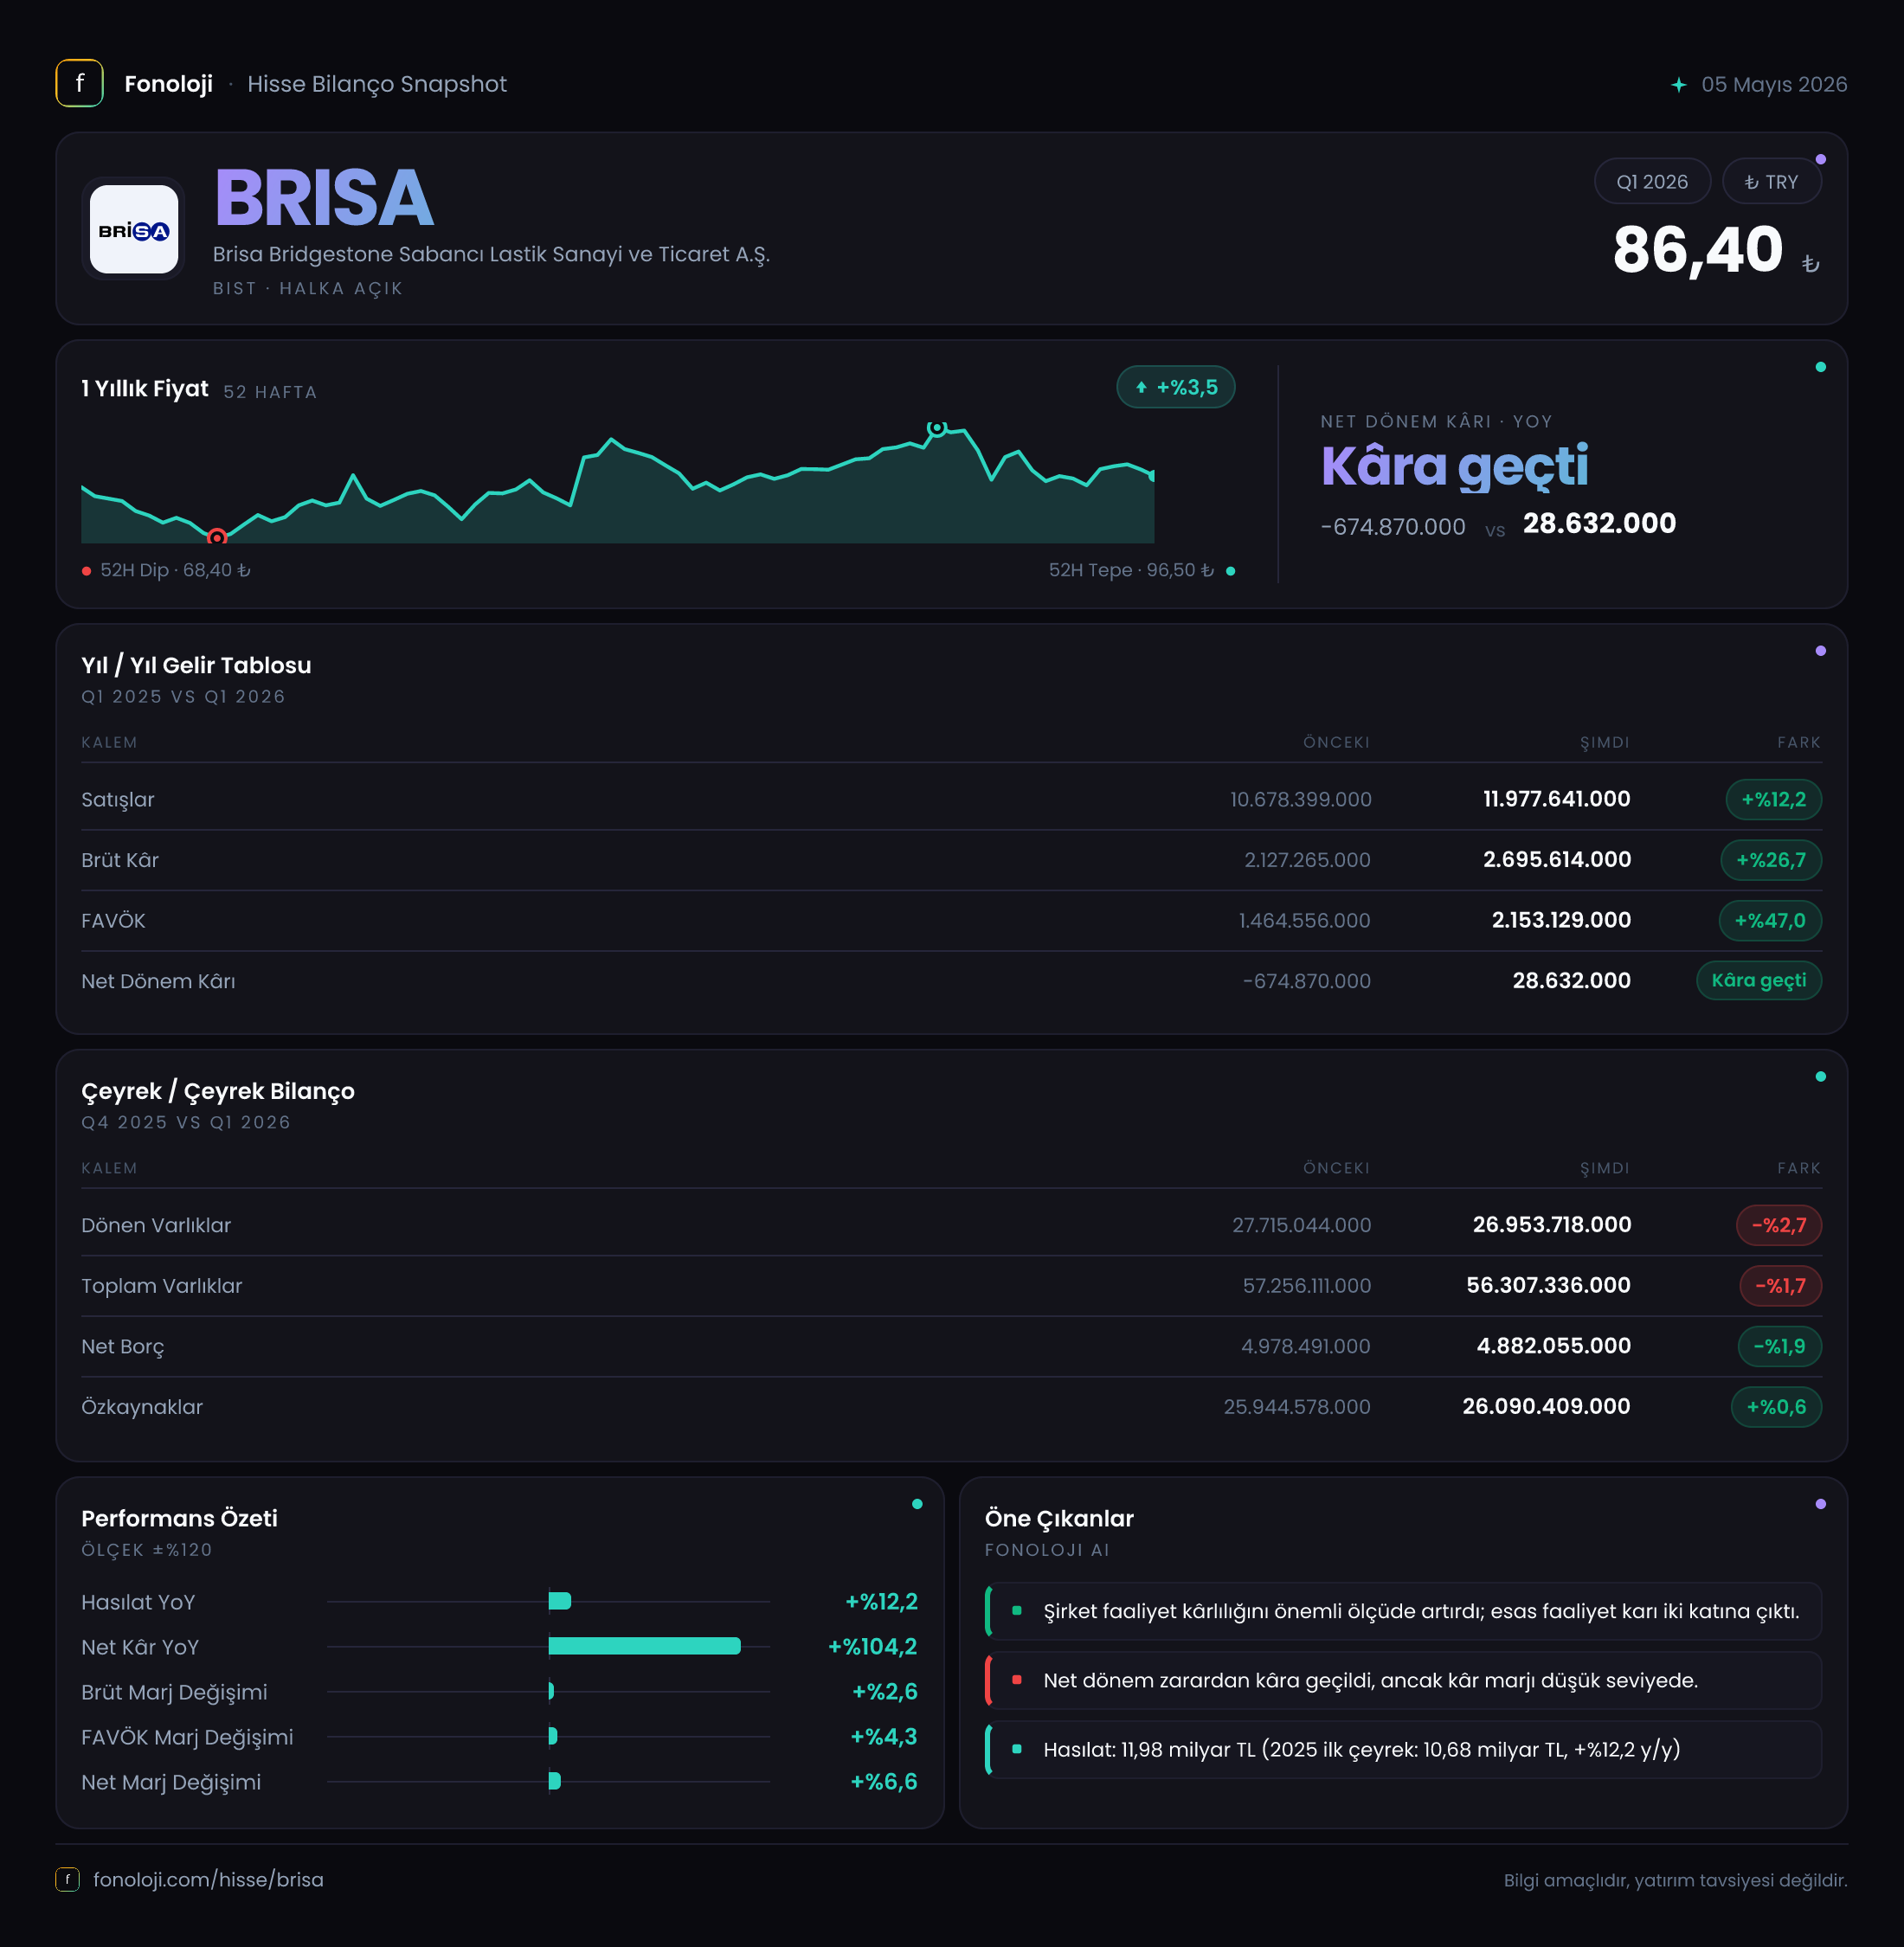Click the highlight "Net dönem zarardan kâra geçildi"

point(1403,1681)
